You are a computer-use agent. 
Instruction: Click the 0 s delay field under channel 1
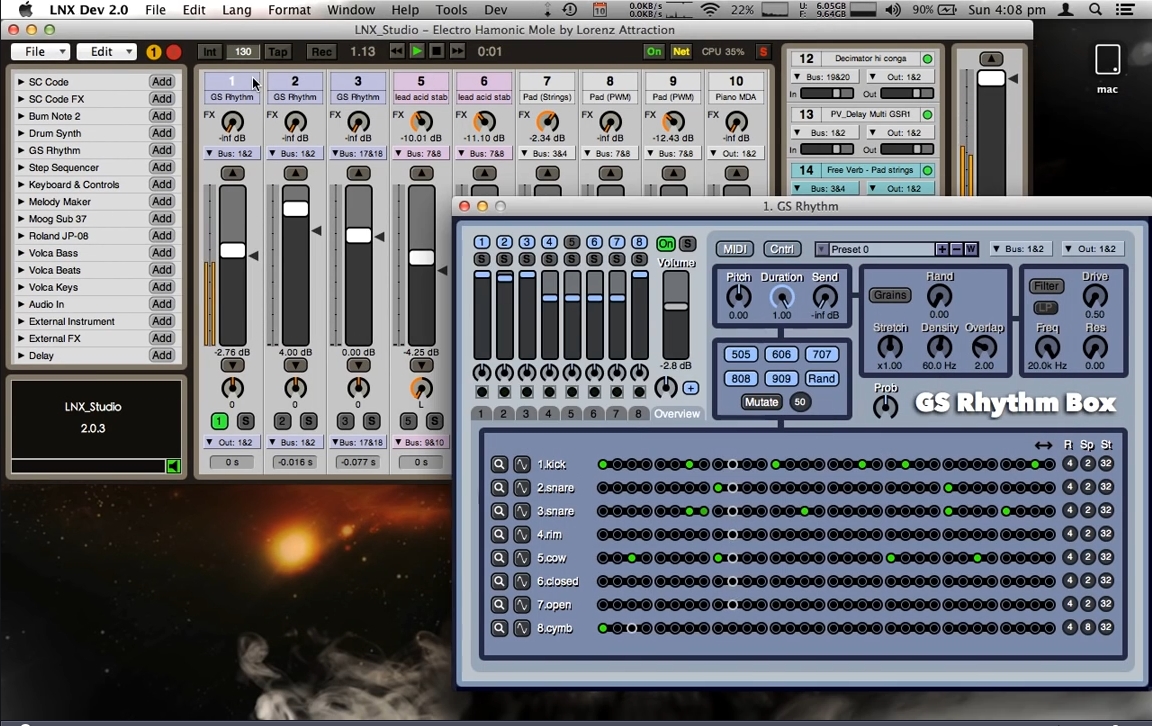[x=232, y=462]
